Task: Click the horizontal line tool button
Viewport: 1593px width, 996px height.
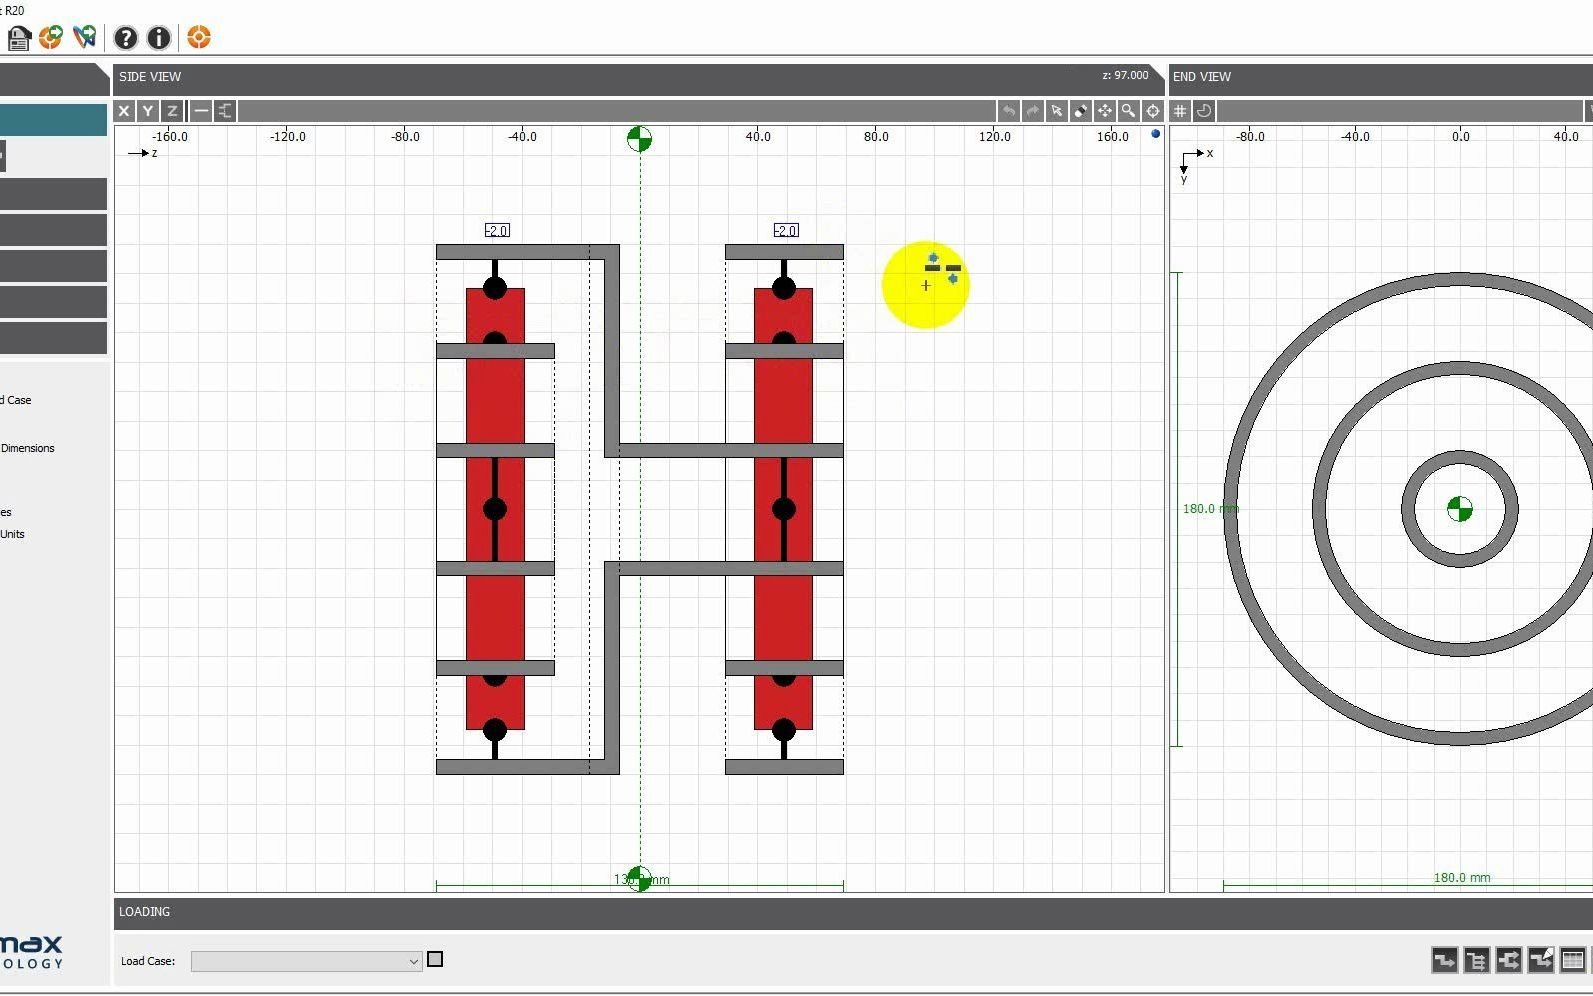Action: pos(201,111)
